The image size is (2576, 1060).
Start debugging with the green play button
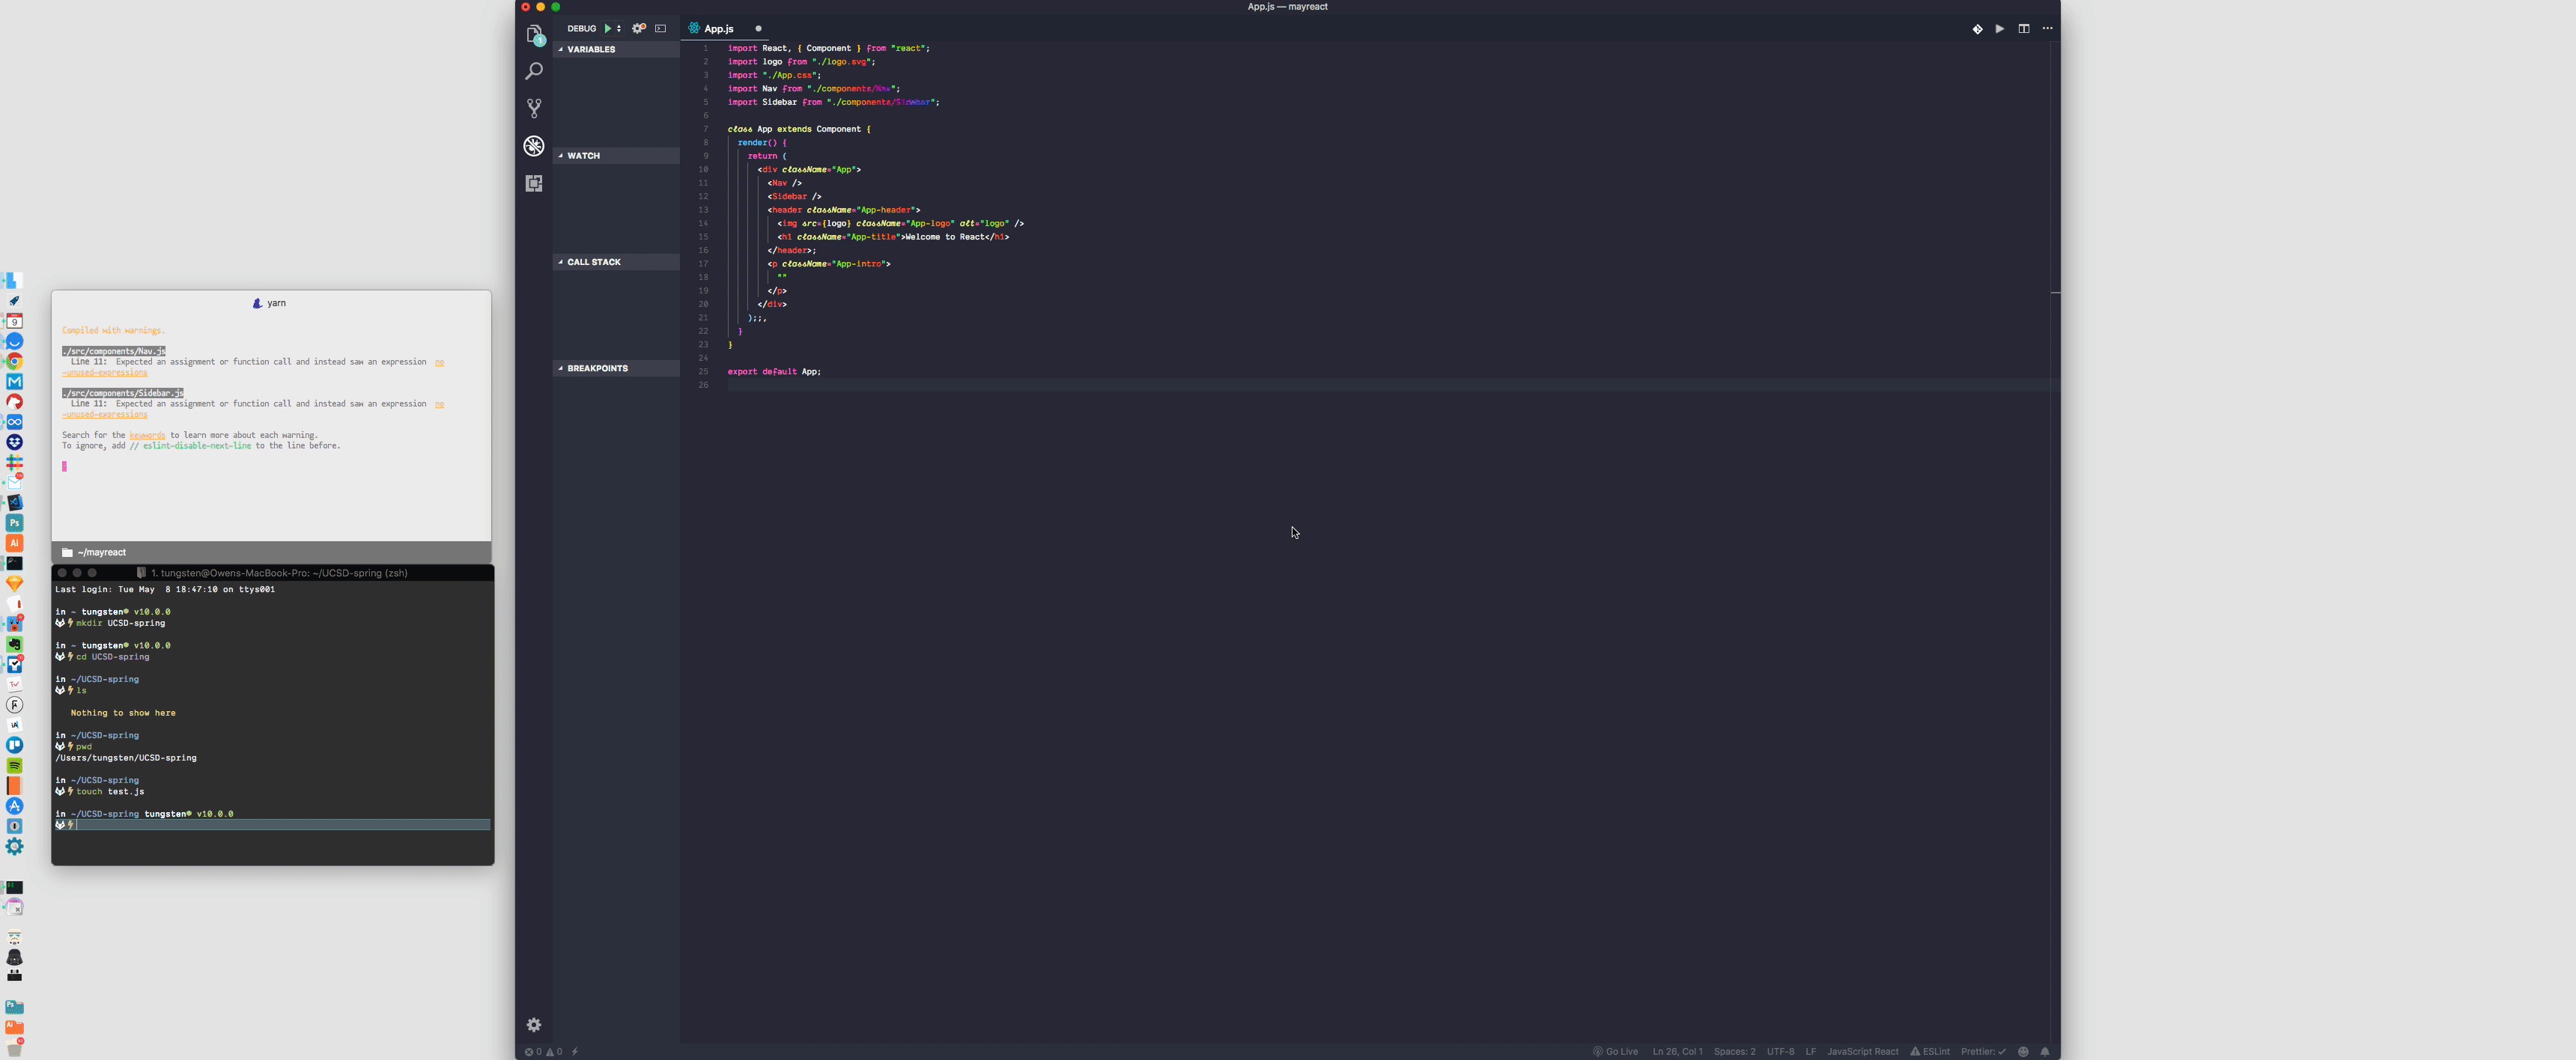click(607, 29)
